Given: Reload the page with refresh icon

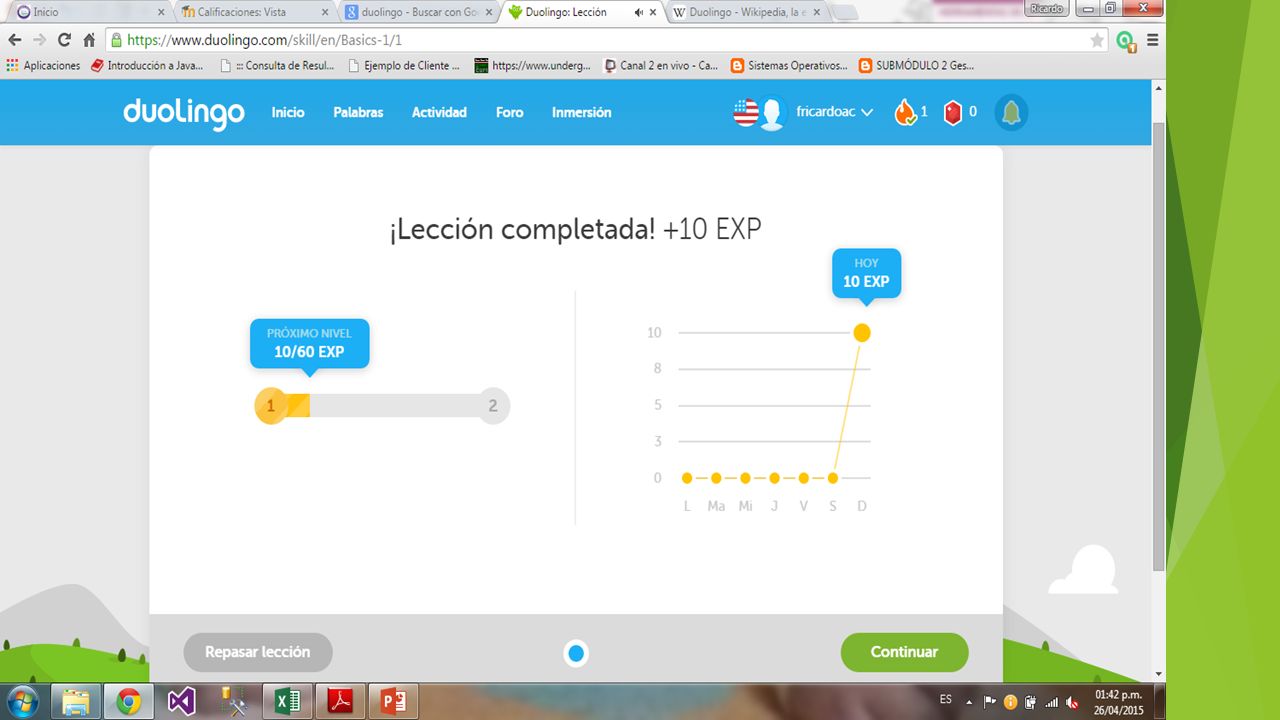Looking at the screenshot, I should tap(65, 40).
